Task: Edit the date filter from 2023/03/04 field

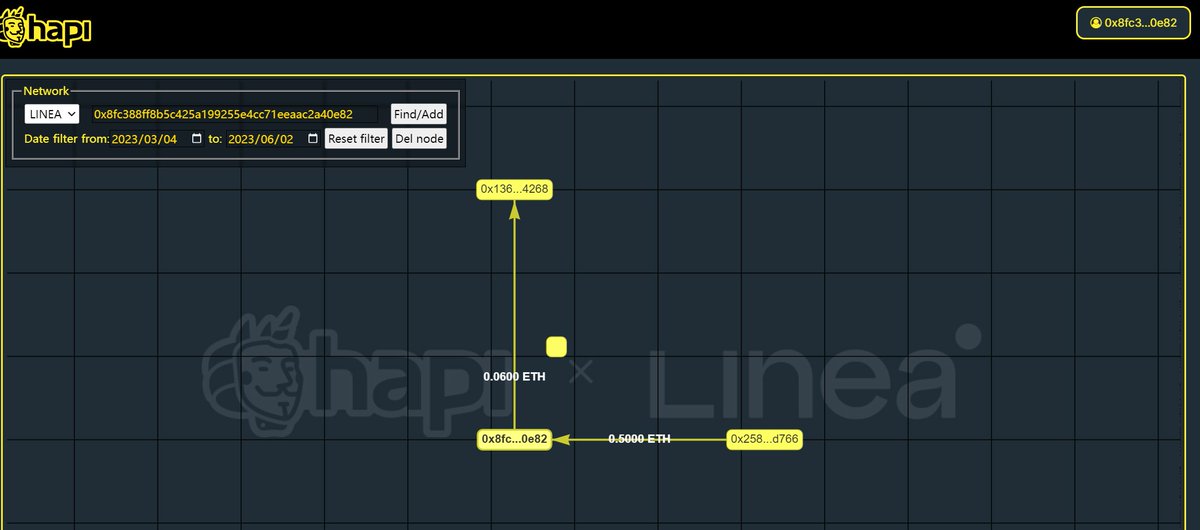Action: (x=156, y=139)
